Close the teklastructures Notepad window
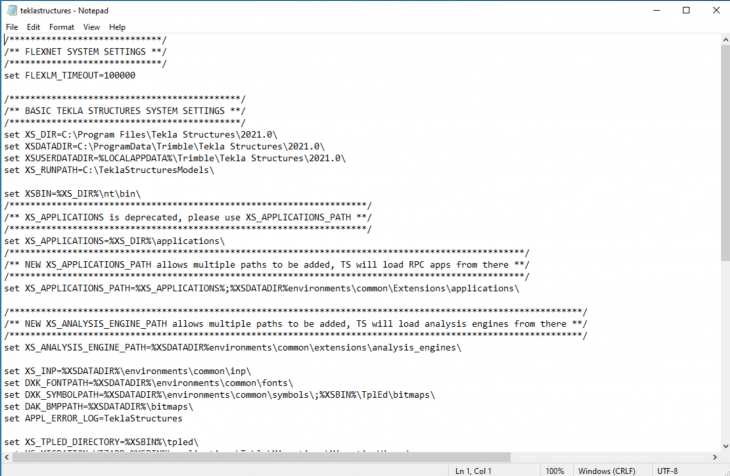 click(x=716, y=10)
